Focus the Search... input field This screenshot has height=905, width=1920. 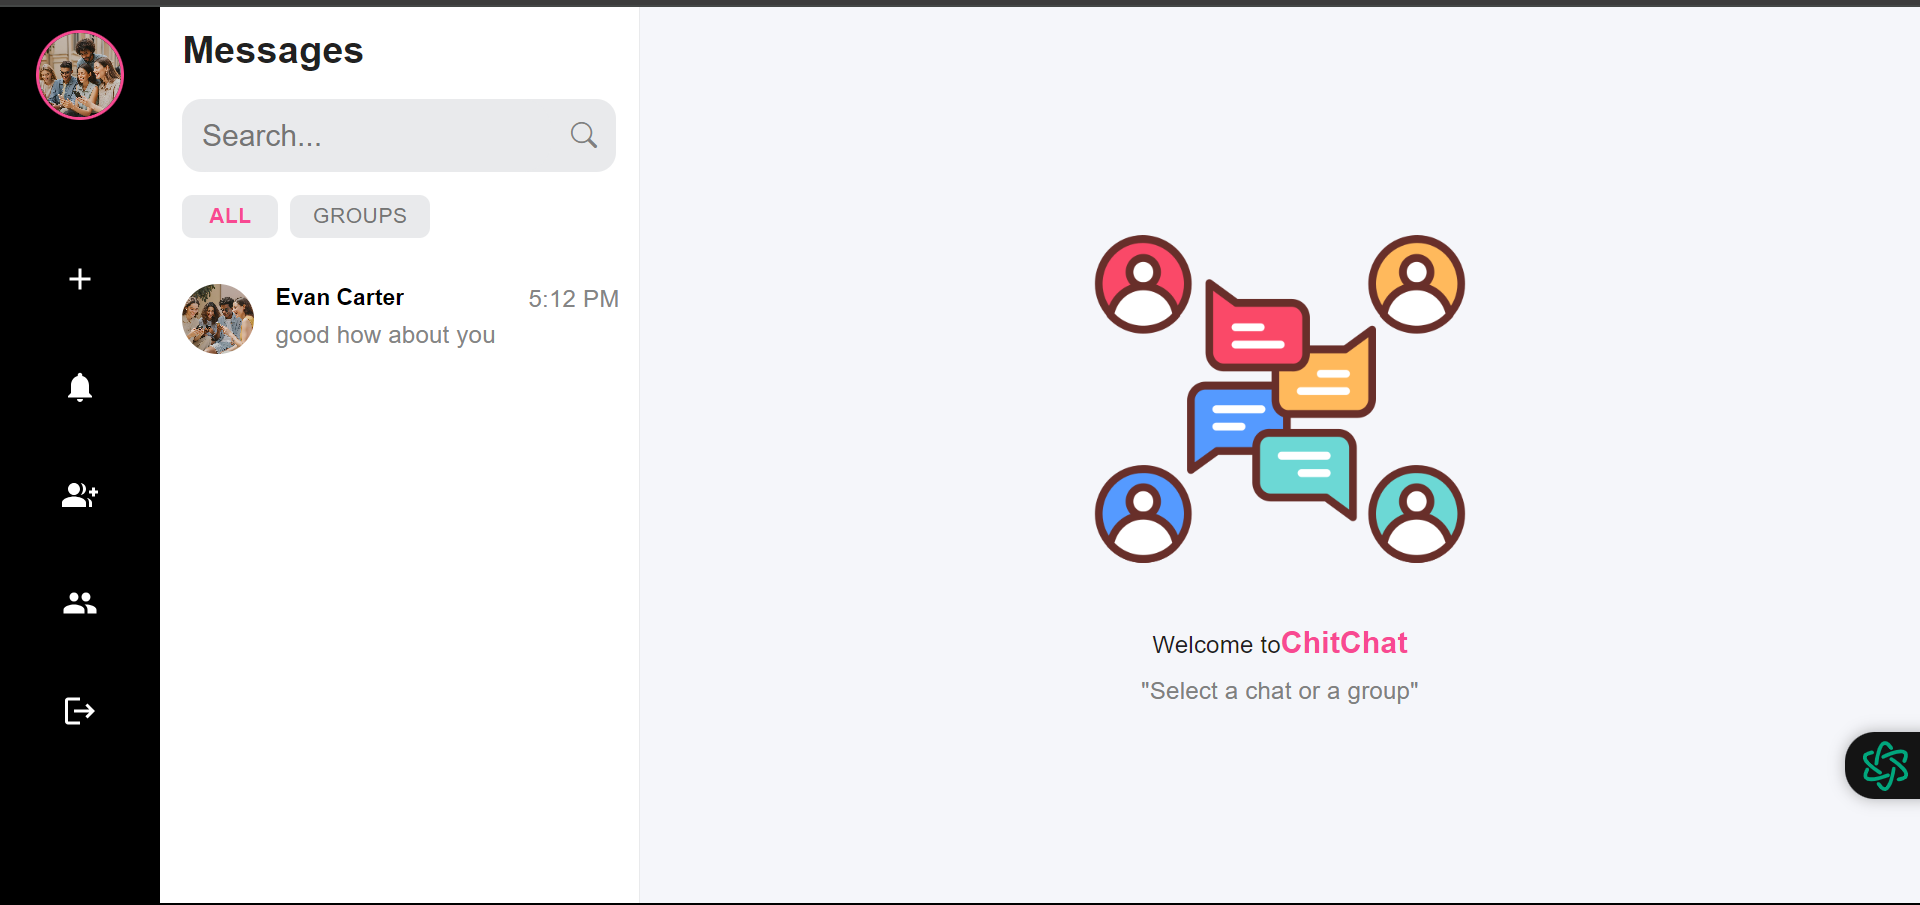399,135
